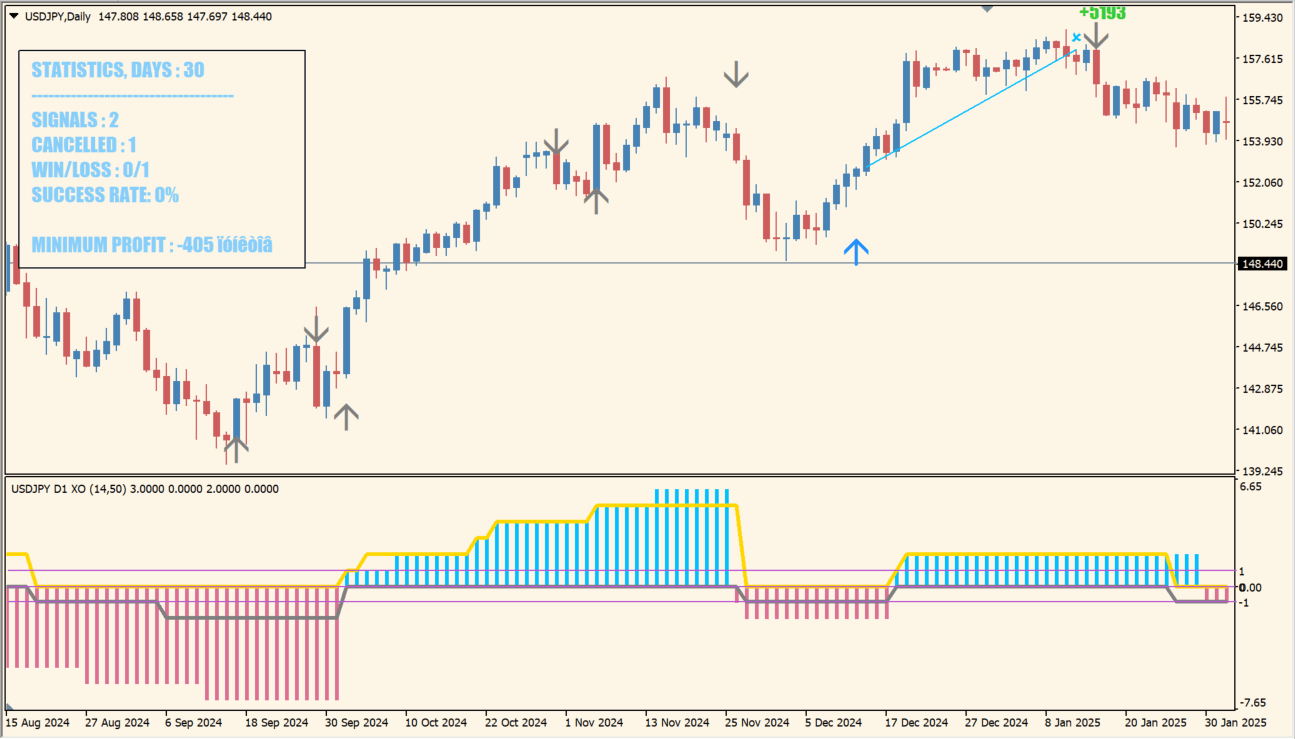Viewport: 1295px width, 739px height.
Task: Click the 6.65 indicator scale value
Action: [1251, 486]
